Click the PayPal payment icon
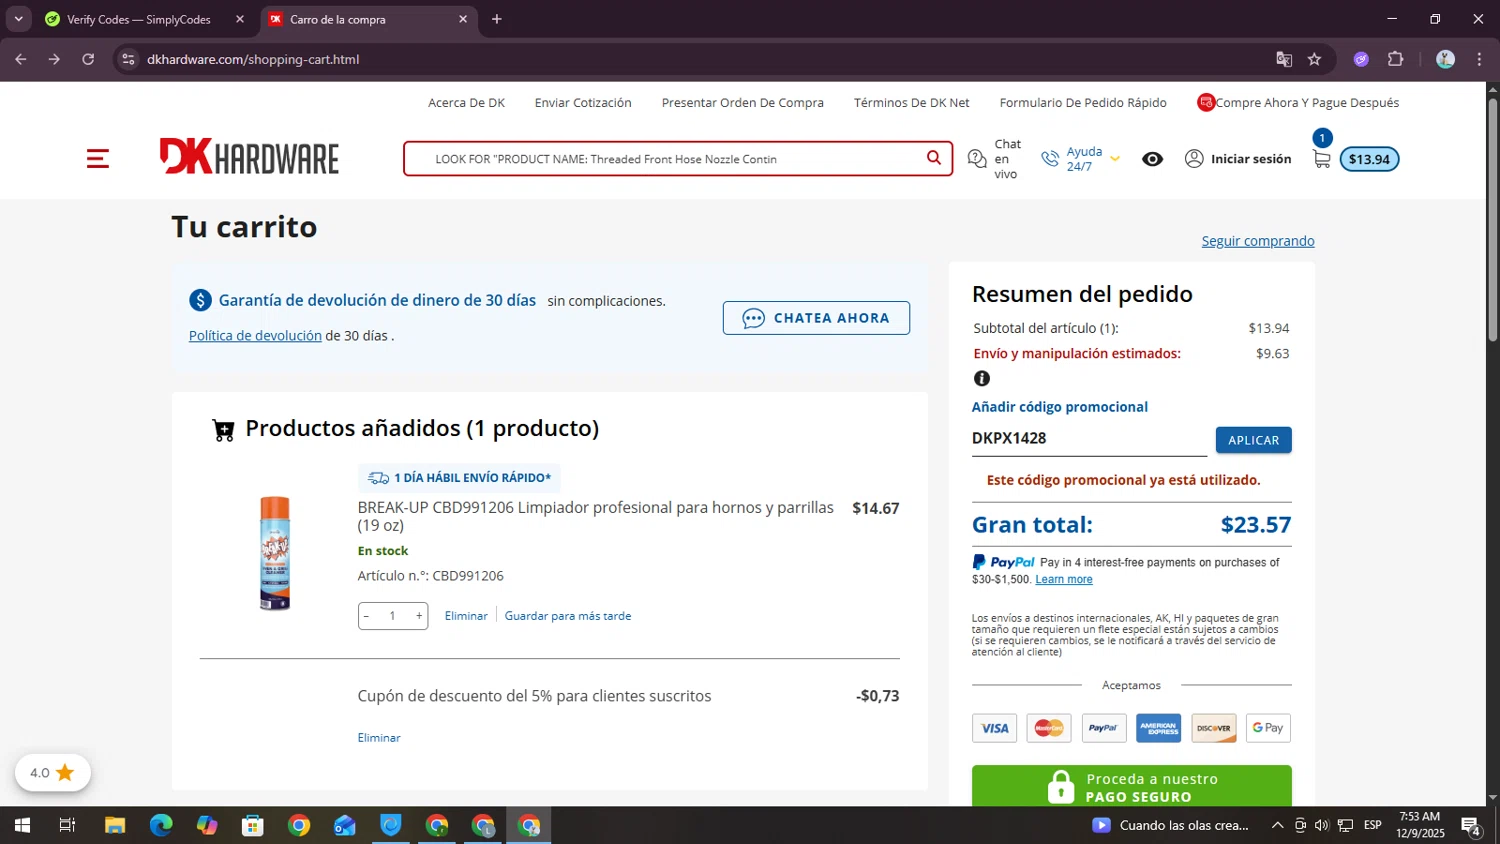Image resolution: width=1500 pixels, height=844 pixels. [x=1103, y=728]
